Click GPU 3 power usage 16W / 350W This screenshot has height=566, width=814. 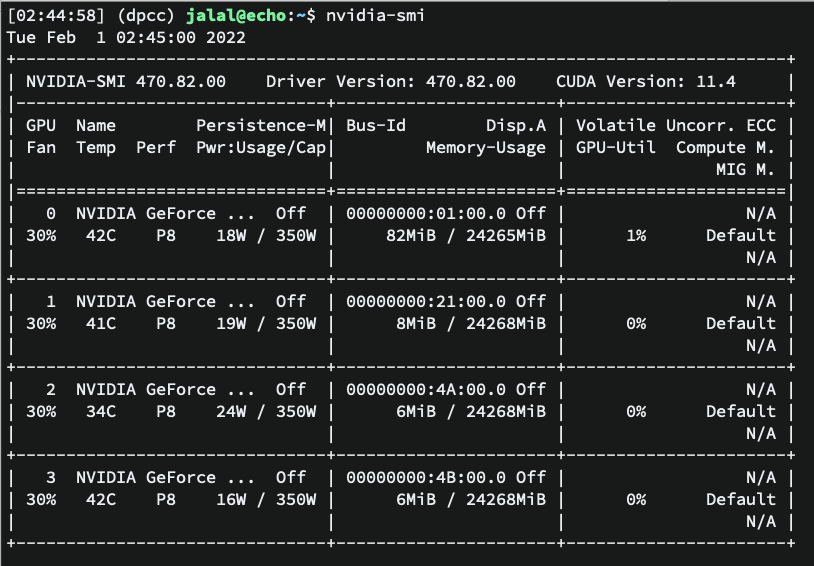pos(266,499)
